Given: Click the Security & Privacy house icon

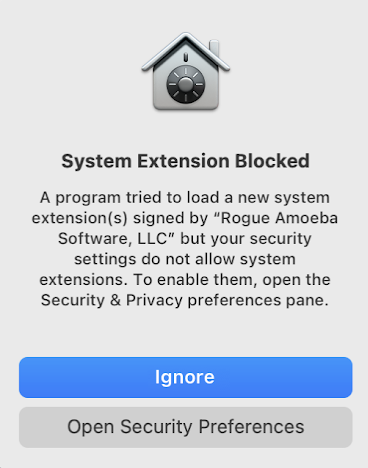Looking at the screenshot, I should 186,71.
